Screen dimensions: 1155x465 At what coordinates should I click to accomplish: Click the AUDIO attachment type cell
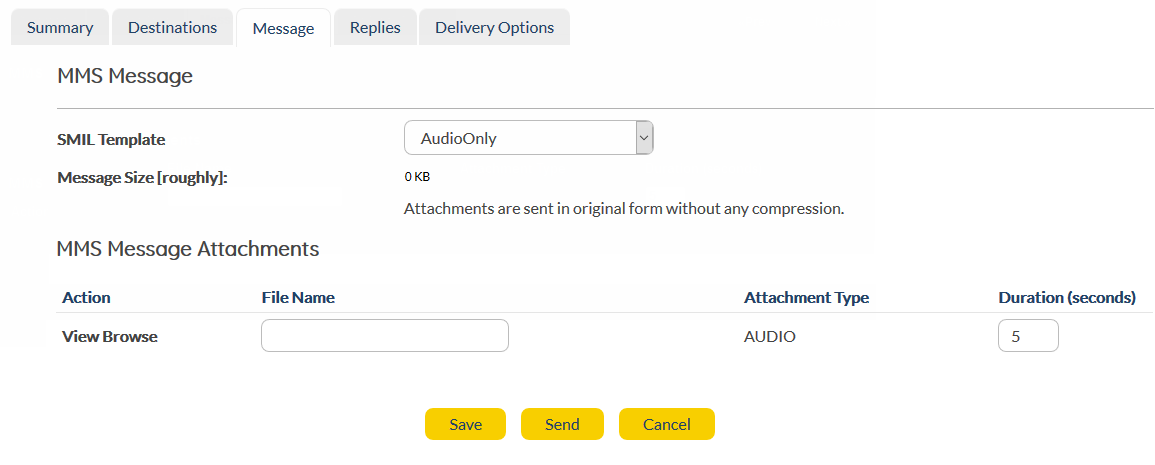(770, 337)
